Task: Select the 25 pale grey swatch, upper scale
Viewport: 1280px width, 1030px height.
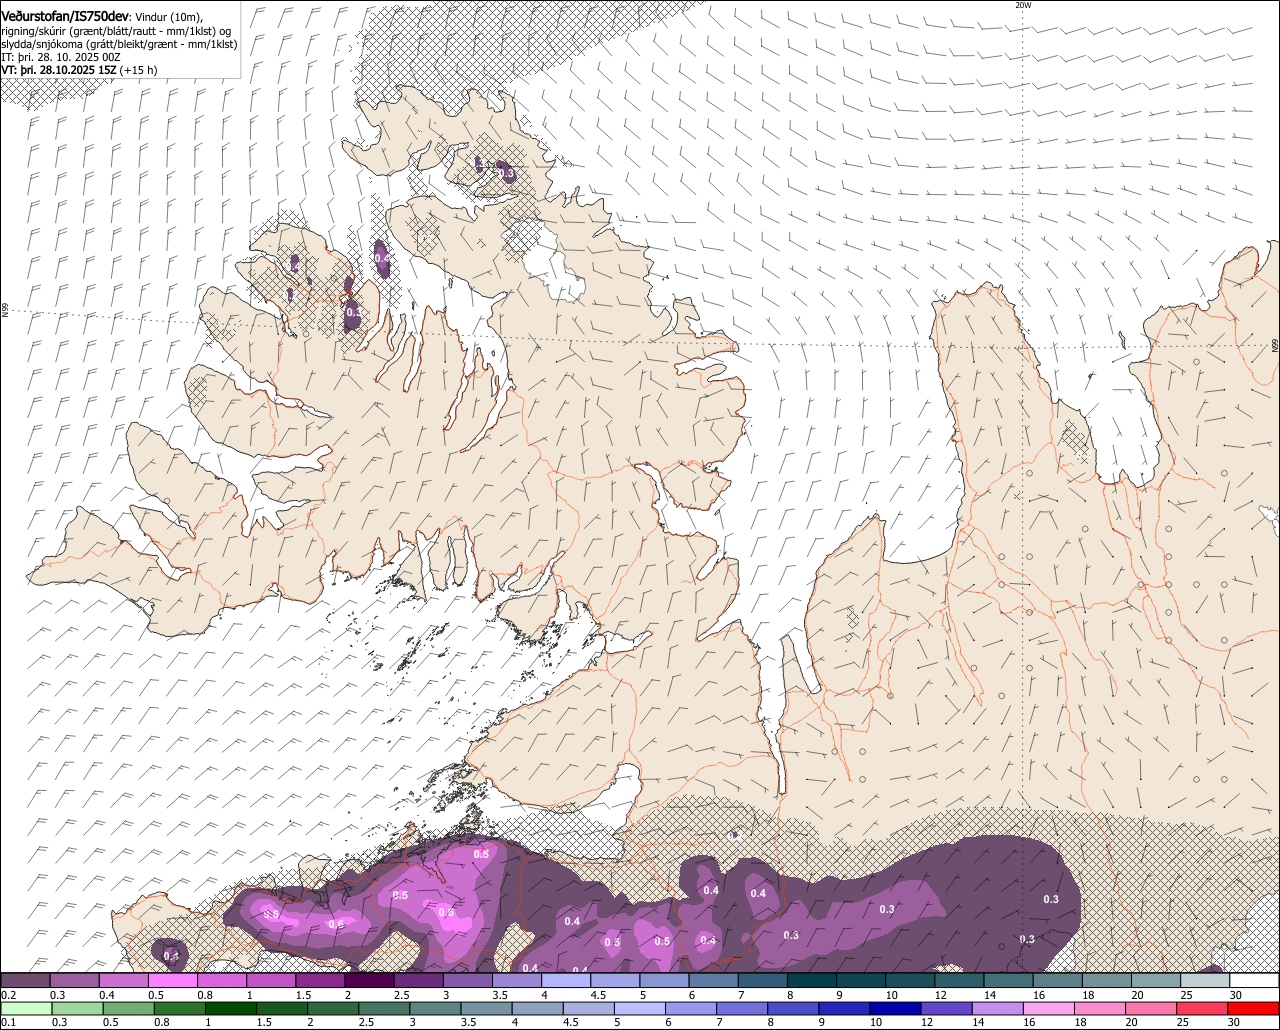Action: pyautogui.click(x=1206, y=980)
